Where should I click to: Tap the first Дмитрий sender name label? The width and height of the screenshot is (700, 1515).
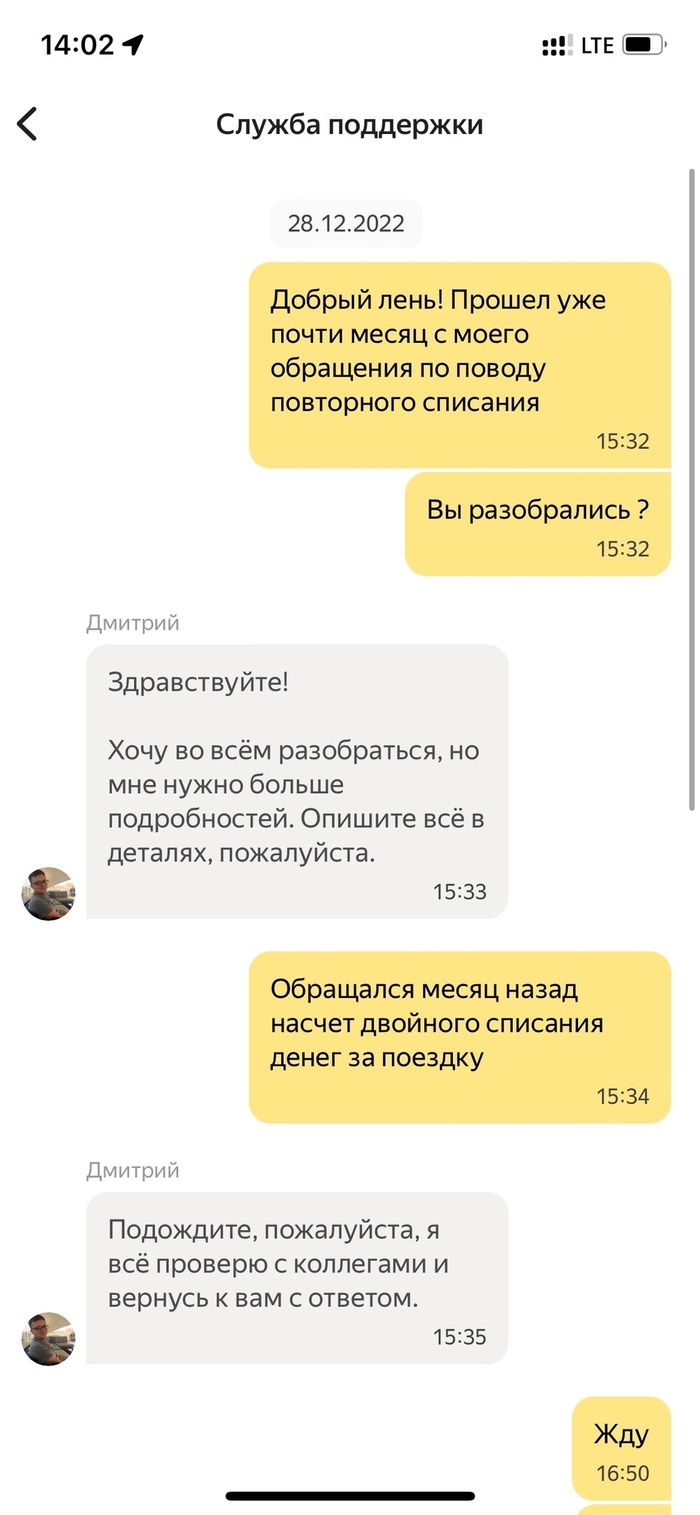pyautogui.click(x=133, y=623)
